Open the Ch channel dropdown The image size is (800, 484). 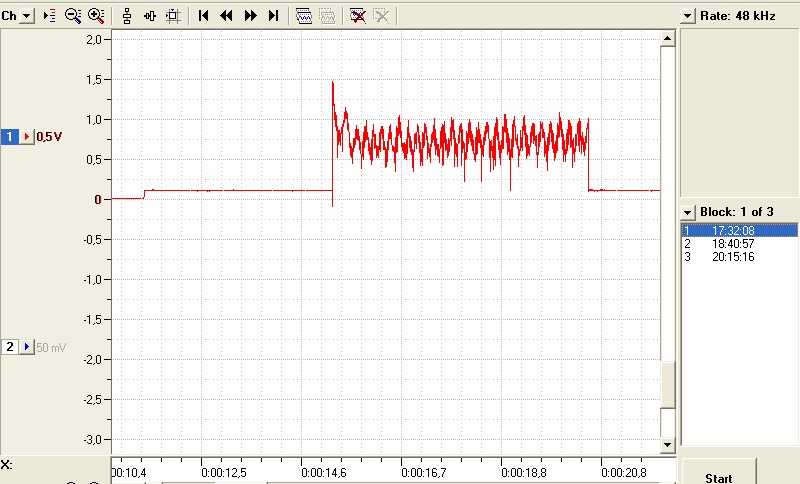click(27, 16)
